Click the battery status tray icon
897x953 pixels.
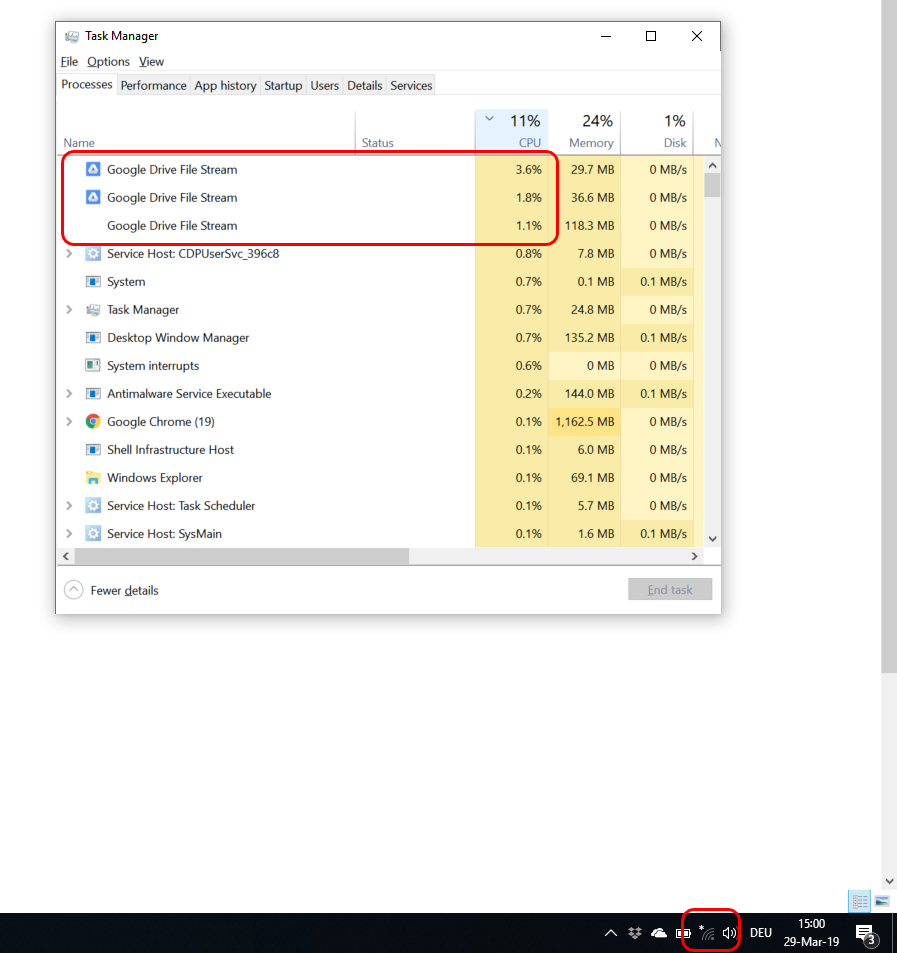pyautogui.click(x=683, y=933)
